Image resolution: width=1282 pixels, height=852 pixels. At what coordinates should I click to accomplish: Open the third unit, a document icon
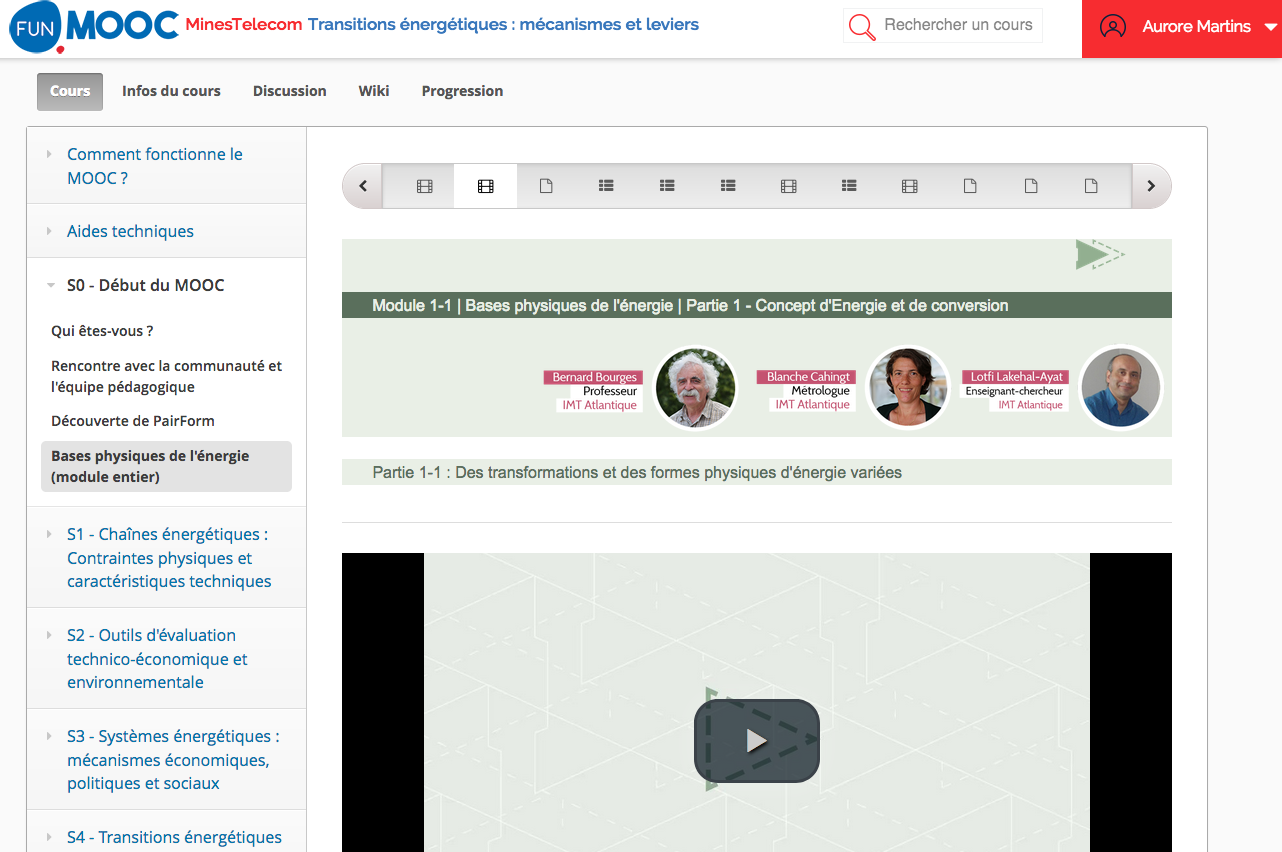[x=546, y=186]
